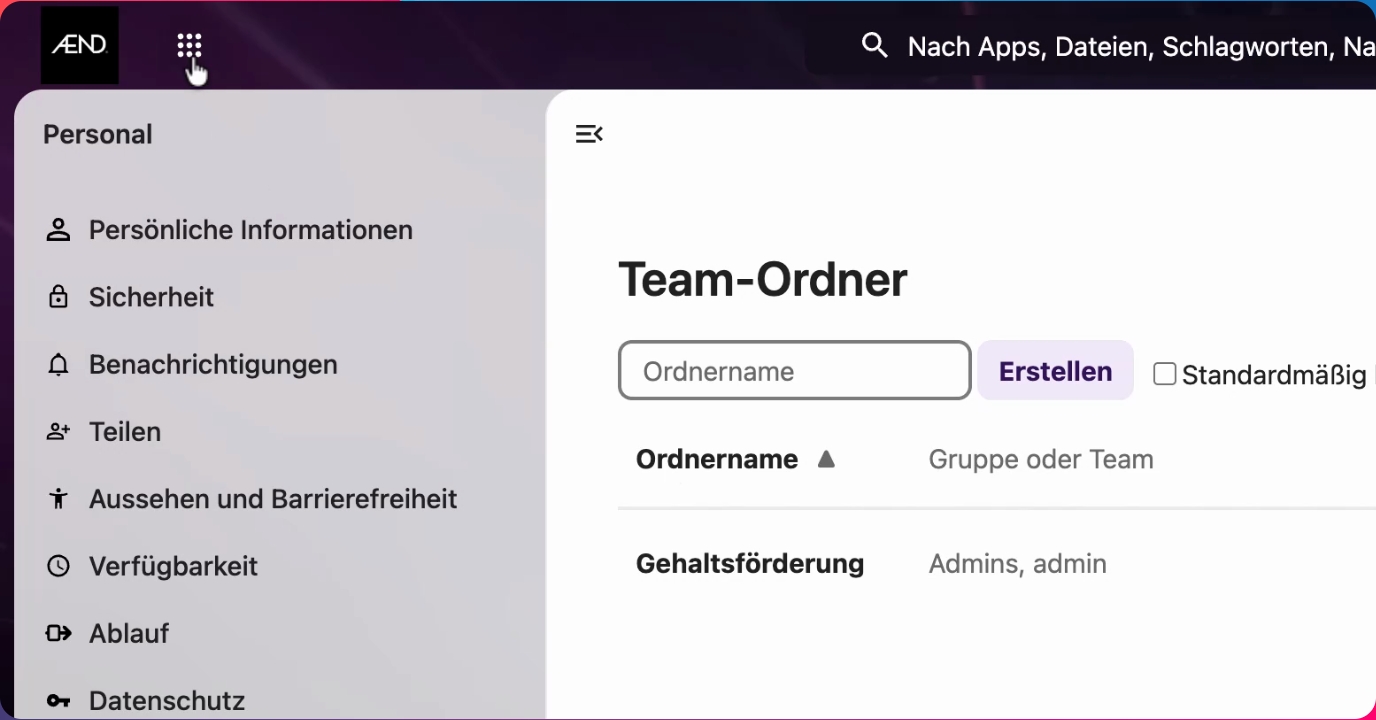Click the search magnifier icon
This screenshot has height=720, width=1376.
[875, 45]
